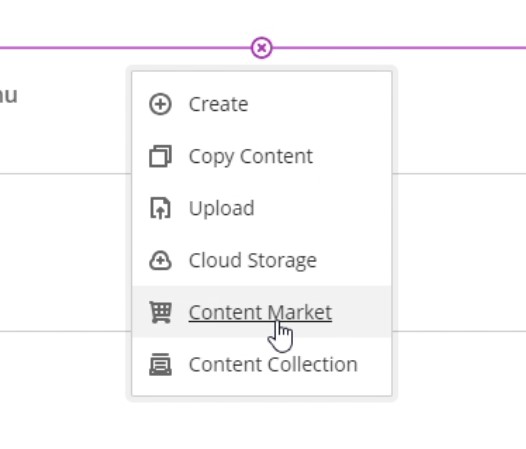Viewport: 526px width, 449px height.
Task: Select the Upload menu entry text
Action: click(x=221, y=209)
